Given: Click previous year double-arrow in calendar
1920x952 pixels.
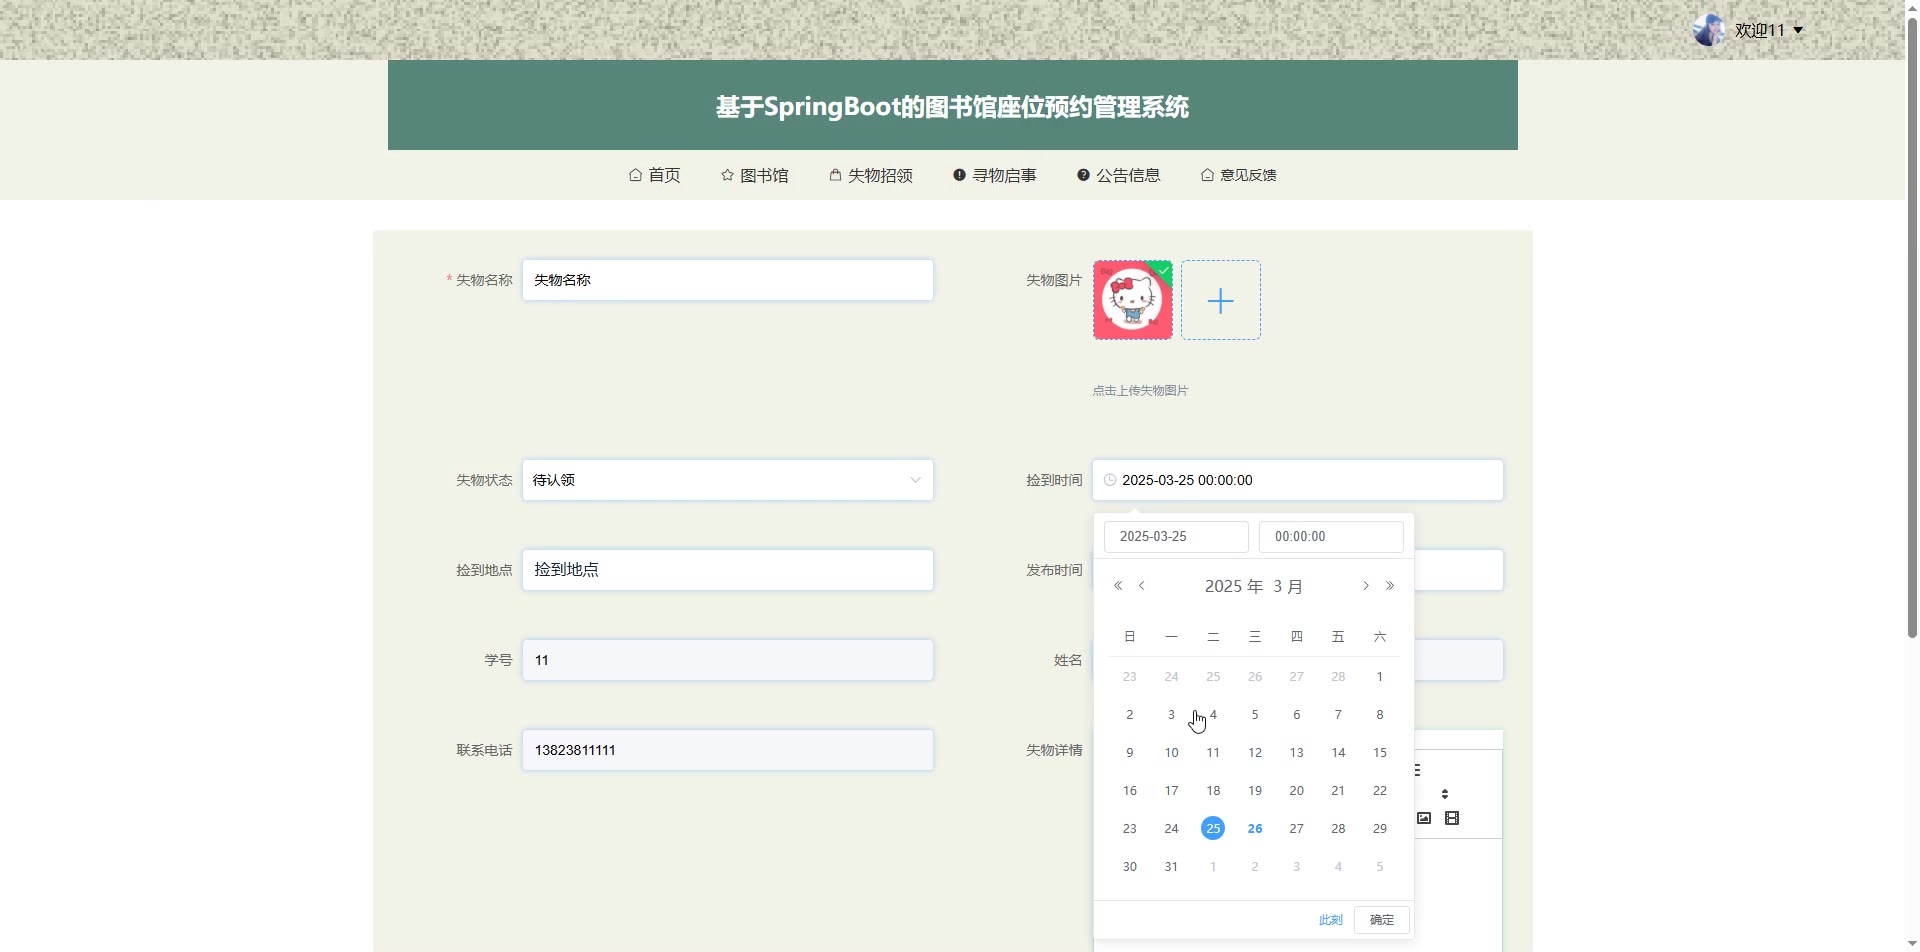Looking at the screenshot, I should [x=1118, y=586].
